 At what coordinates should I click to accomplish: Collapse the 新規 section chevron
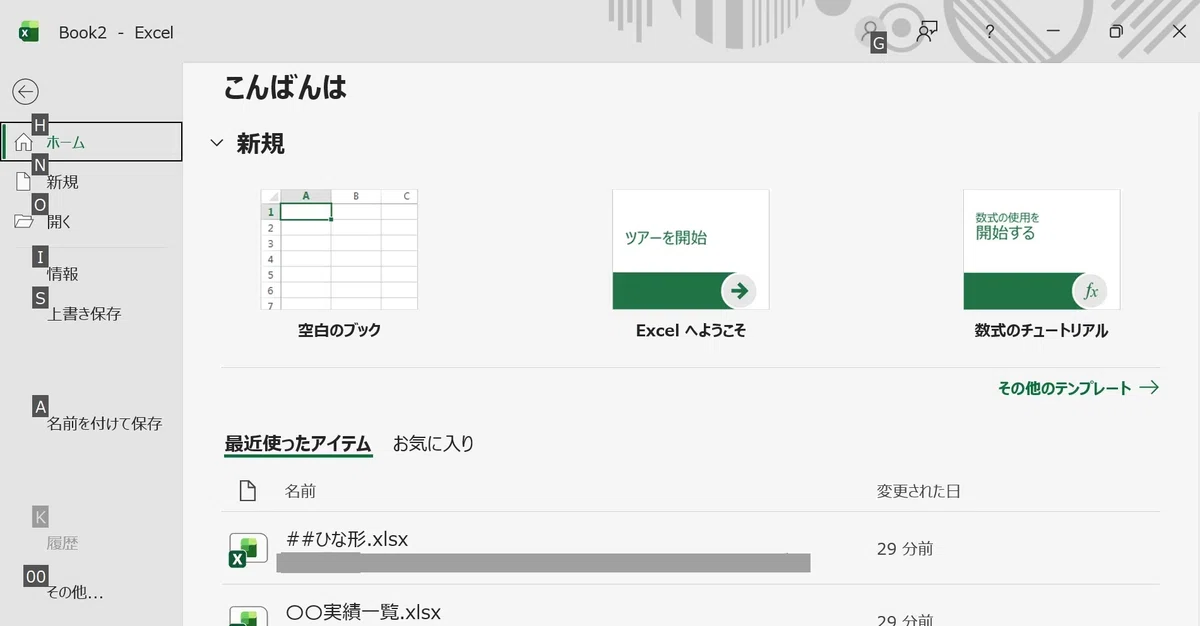pyautogui.click(x=216, y=143)
